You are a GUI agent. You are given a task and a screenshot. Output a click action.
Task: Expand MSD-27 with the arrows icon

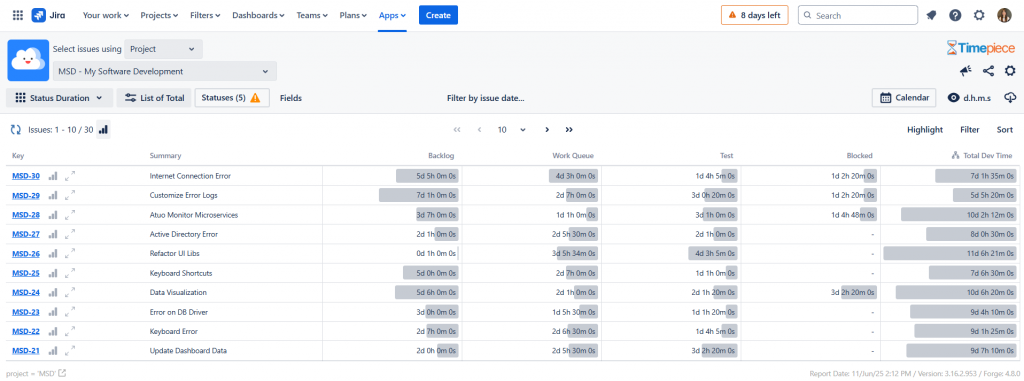click(71, 234)
